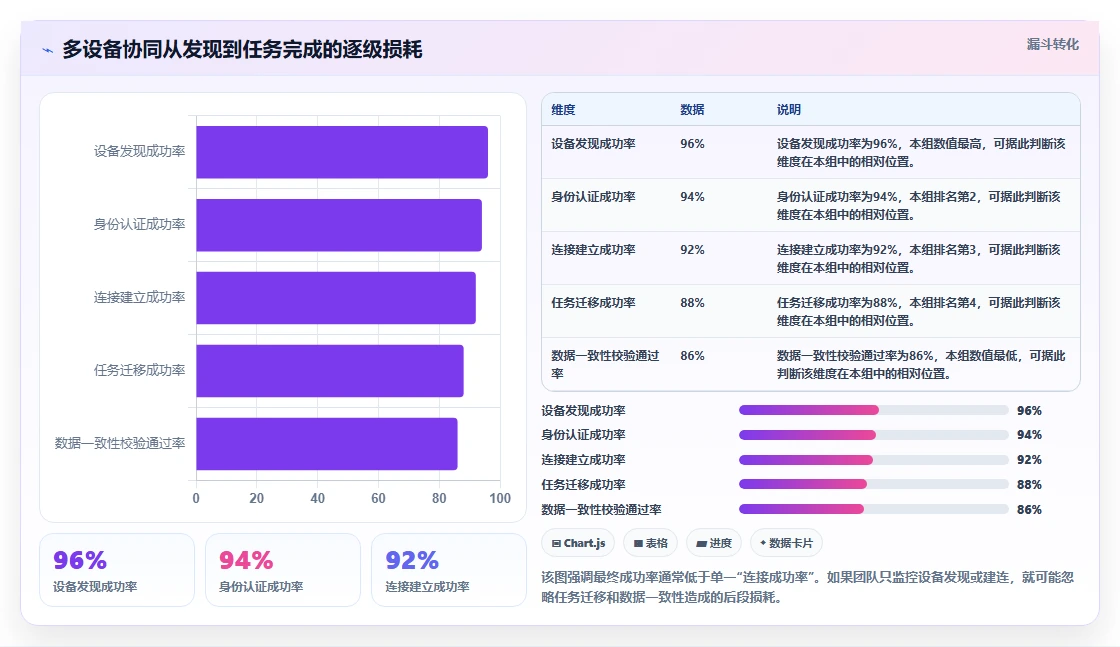Click the 数据卡片 chip
Image resolution: width=1120 pixels, height=647 pixels.
[x=786, y=543]
